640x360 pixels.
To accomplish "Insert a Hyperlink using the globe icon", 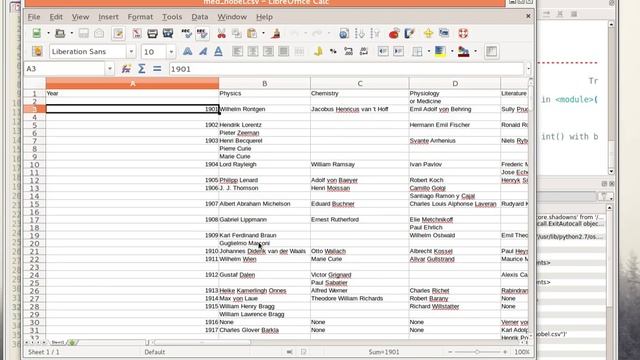I will click(x=344, y=33).
